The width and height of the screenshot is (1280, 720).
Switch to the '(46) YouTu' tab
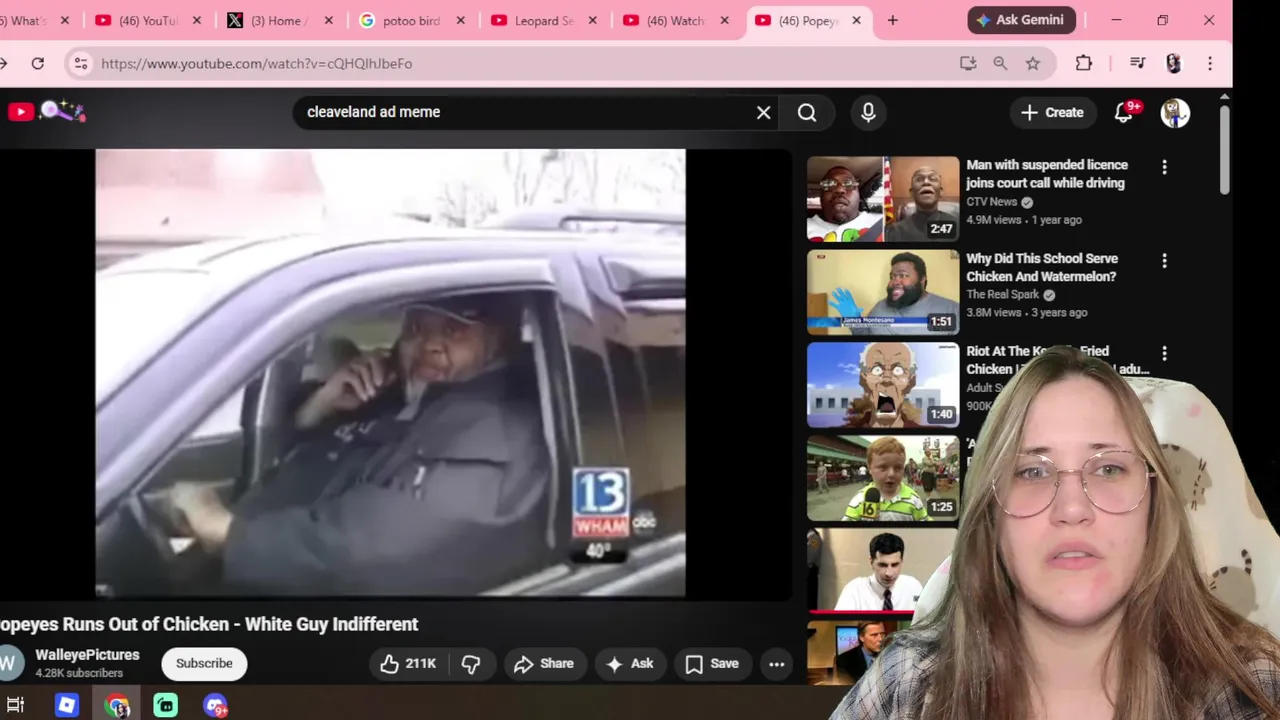(147, 20)
